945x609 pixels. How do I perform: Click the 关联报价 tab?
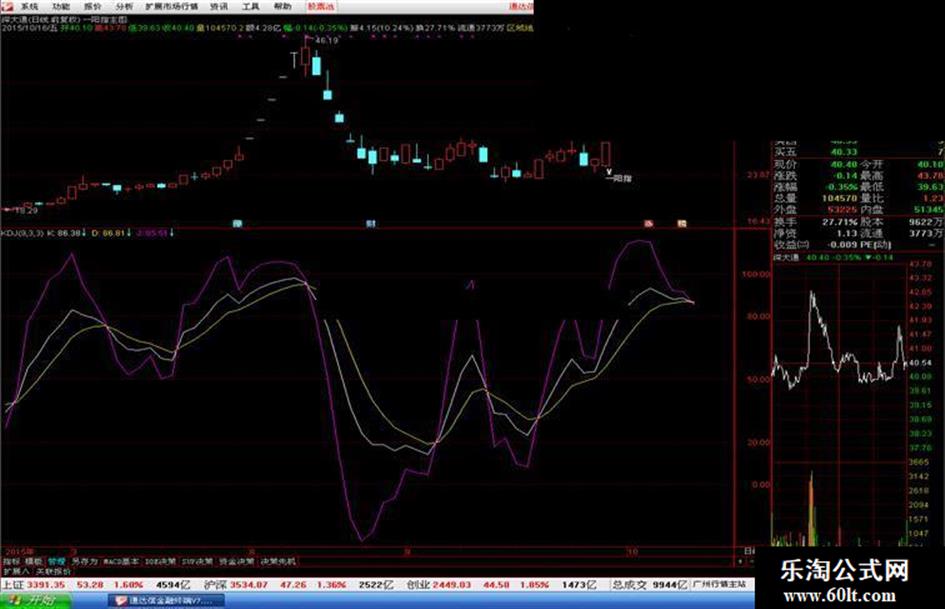click(x=53, y=571)
